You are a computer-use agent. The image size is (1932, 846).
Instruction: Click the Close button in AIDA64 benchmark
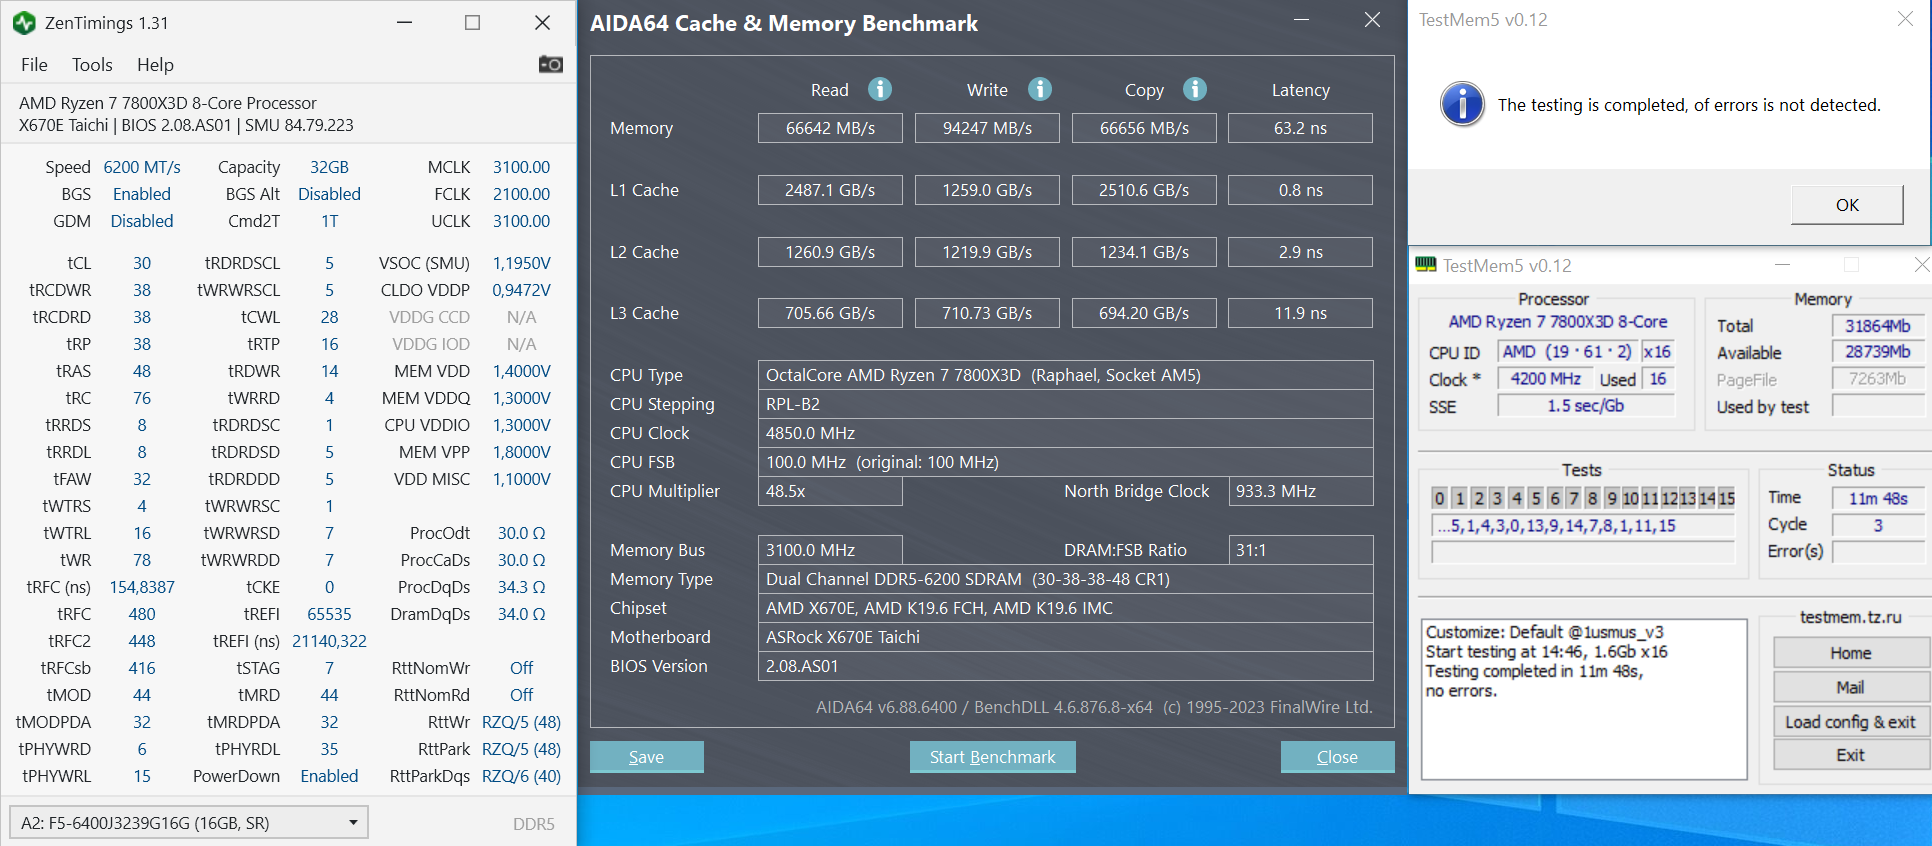tap(1337, 757)
